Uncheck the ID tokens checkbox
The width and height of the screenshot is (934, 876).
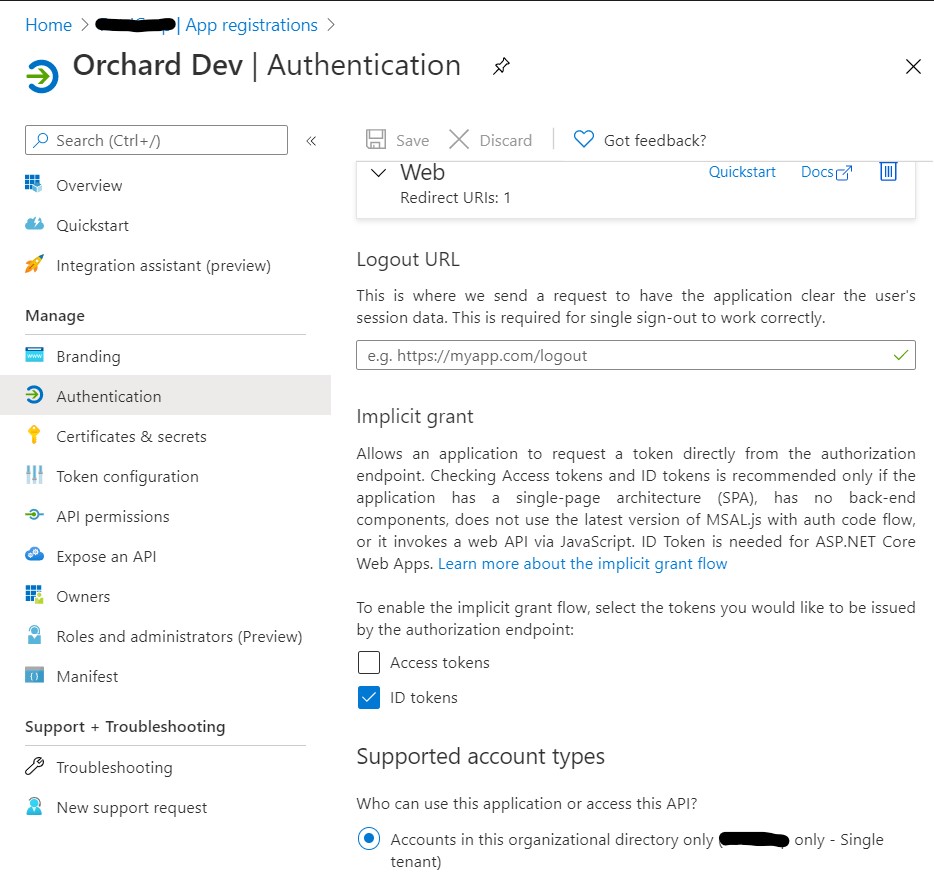(x=369, y=697)
